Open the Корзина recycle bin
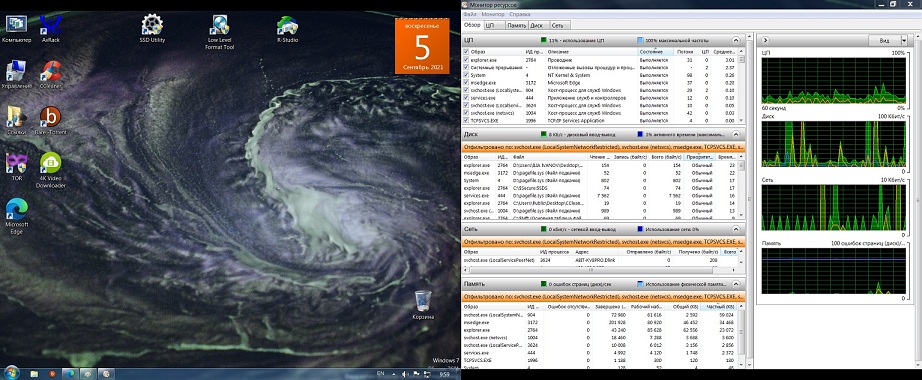 pos(423,305)
